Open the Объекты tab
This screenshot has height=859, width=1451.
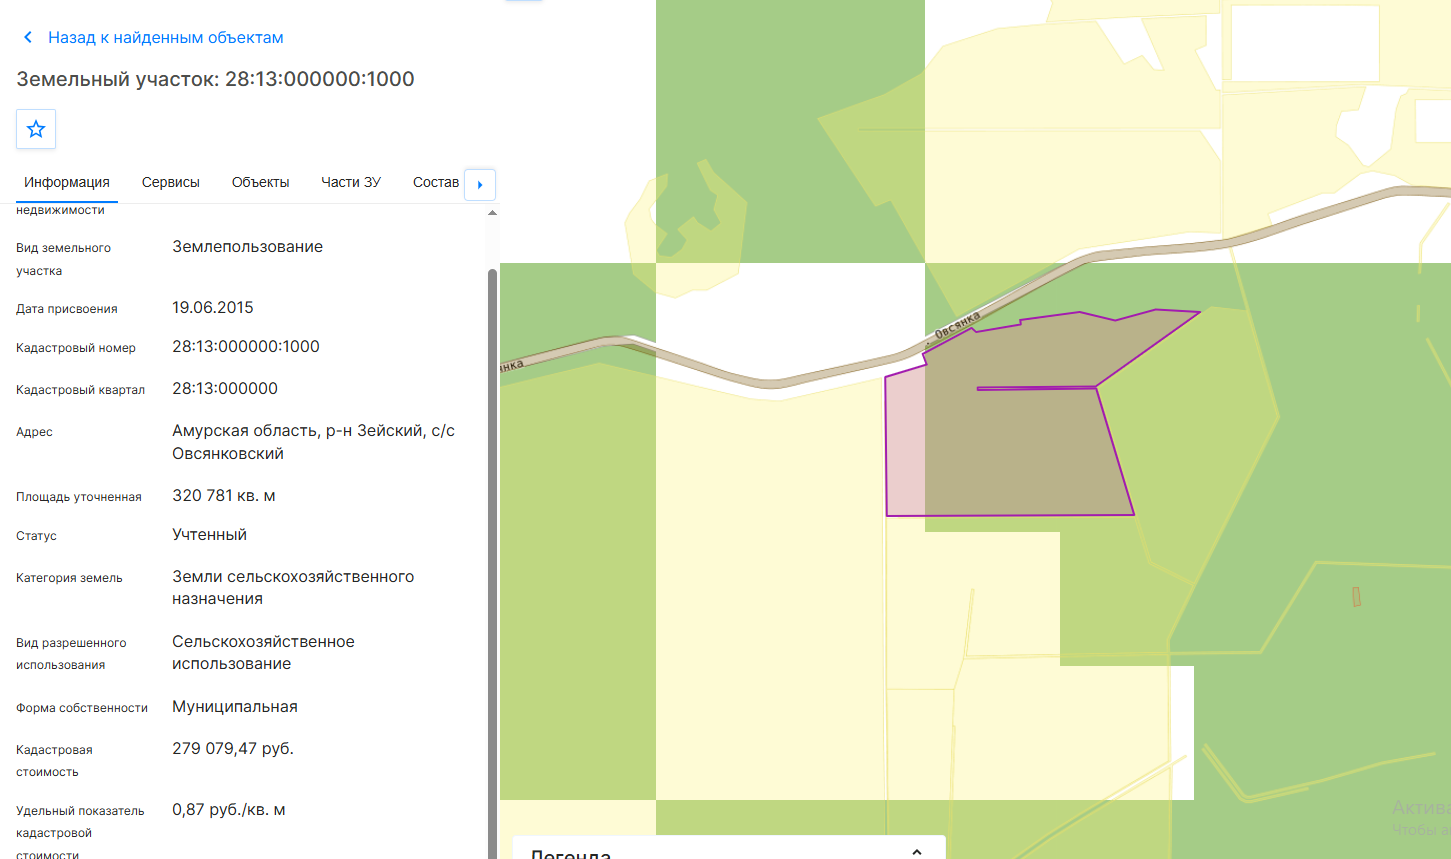(261, 182)
